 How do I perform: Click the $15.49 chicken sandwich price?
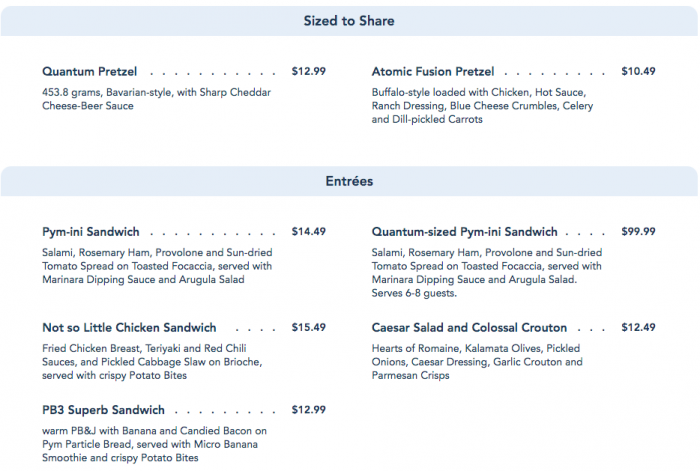point(308,328)
